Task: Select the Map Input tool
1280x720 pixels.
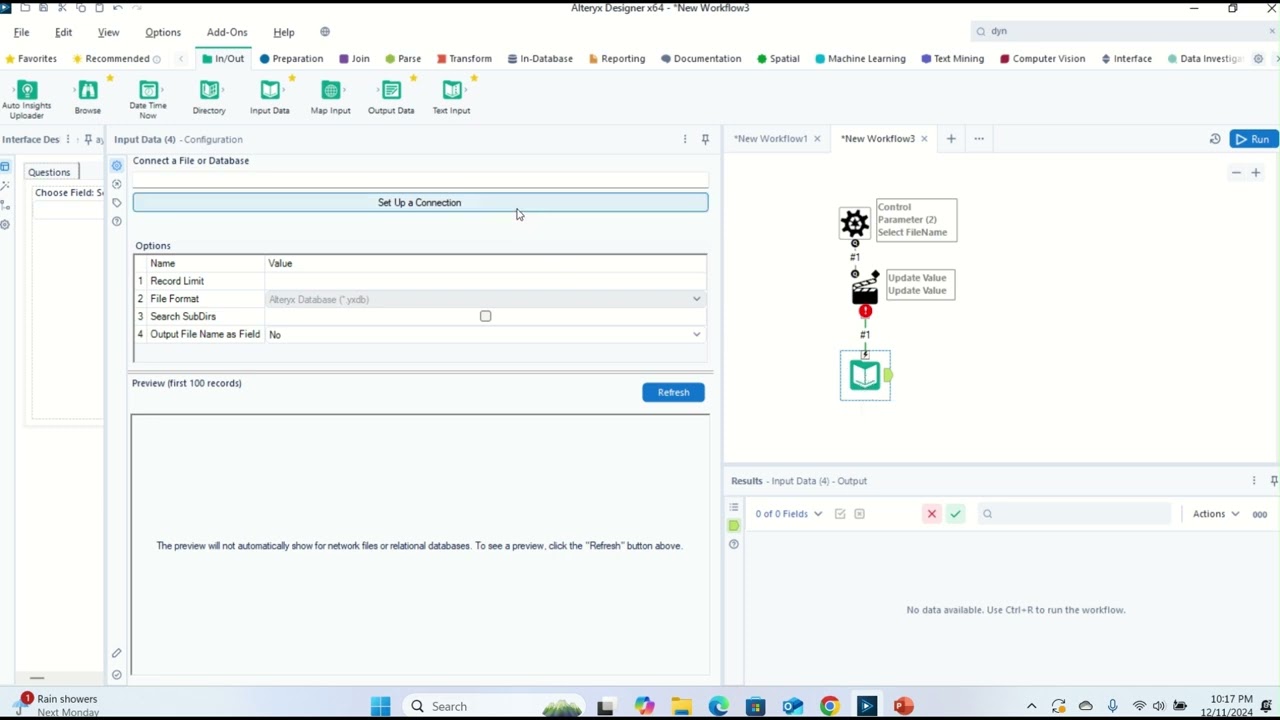Action: [330, 98]
